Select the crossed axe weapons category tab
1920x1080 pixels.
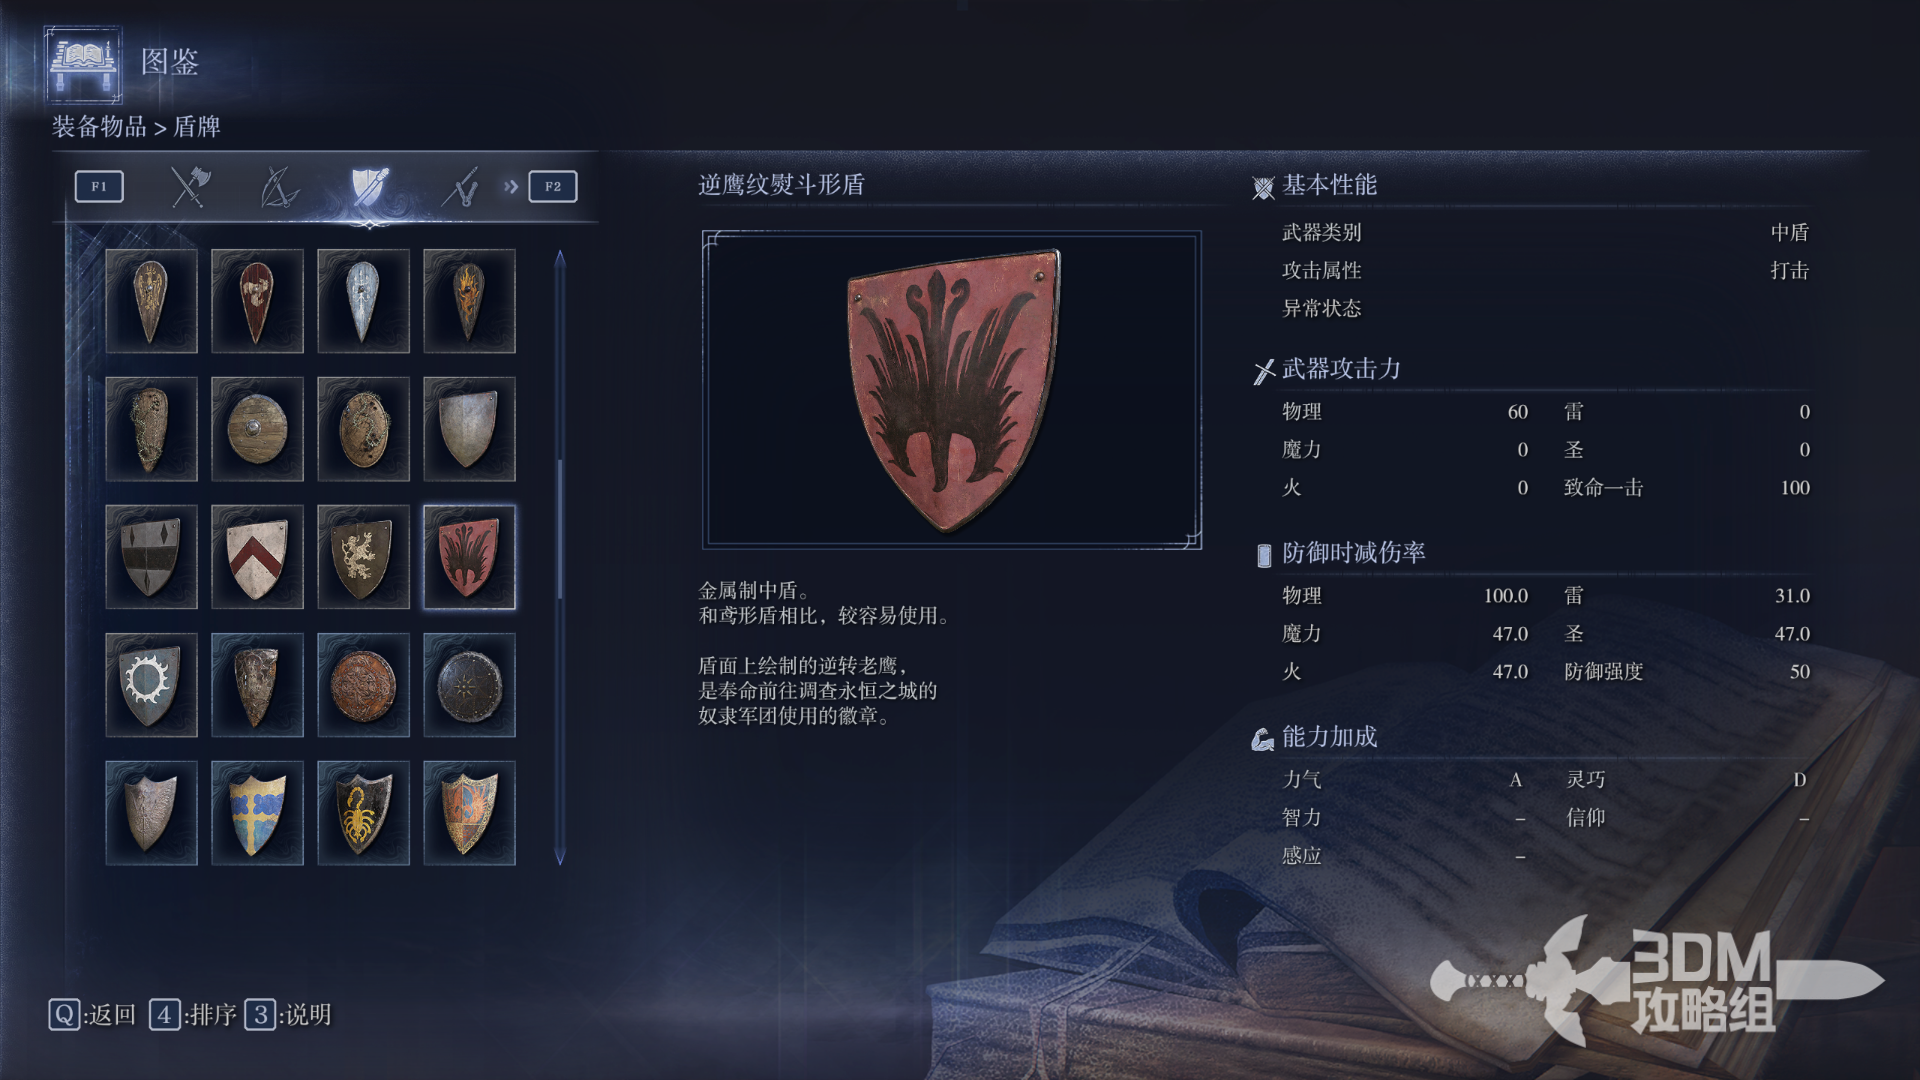190,187
